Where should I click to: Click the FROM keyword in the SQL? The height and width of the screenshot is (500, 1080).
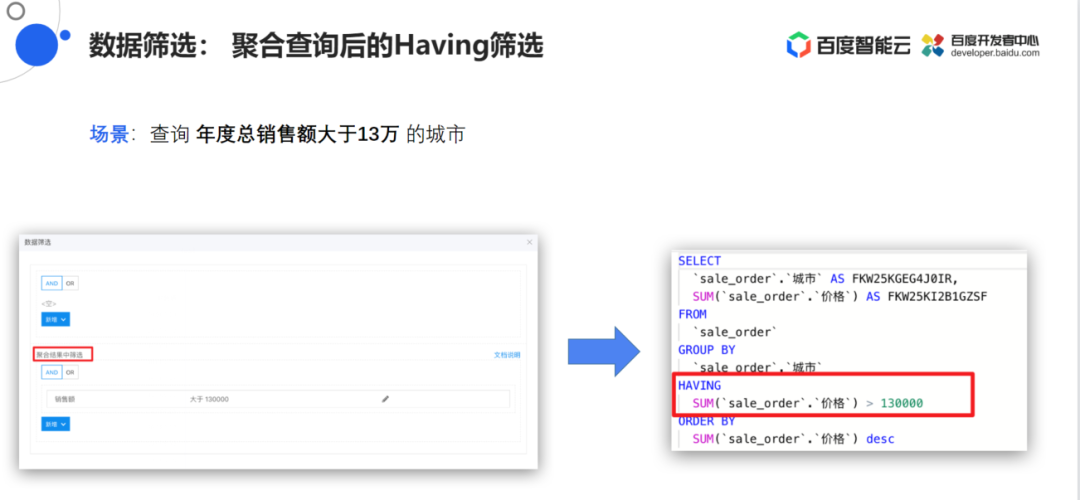[692, 314]
